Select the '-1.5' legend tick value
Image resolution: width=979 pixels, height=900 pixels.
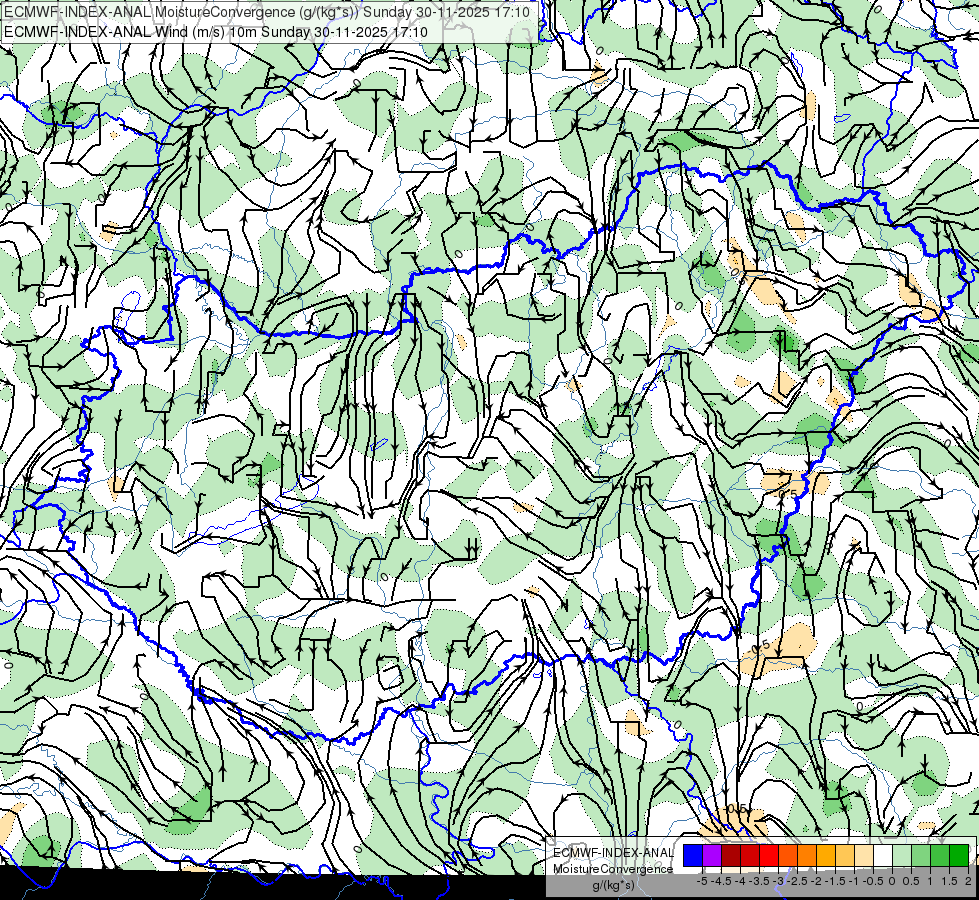click(835, 881)
